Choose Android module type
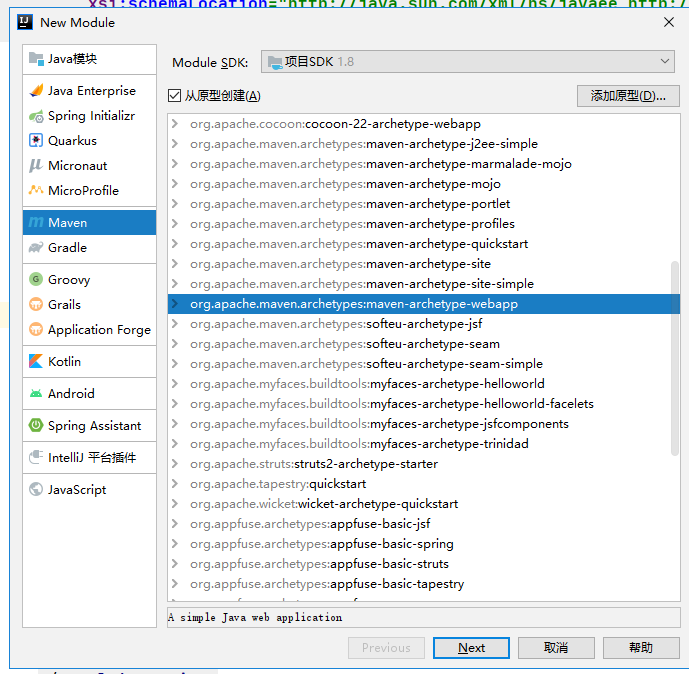 (x=90, y=393)
